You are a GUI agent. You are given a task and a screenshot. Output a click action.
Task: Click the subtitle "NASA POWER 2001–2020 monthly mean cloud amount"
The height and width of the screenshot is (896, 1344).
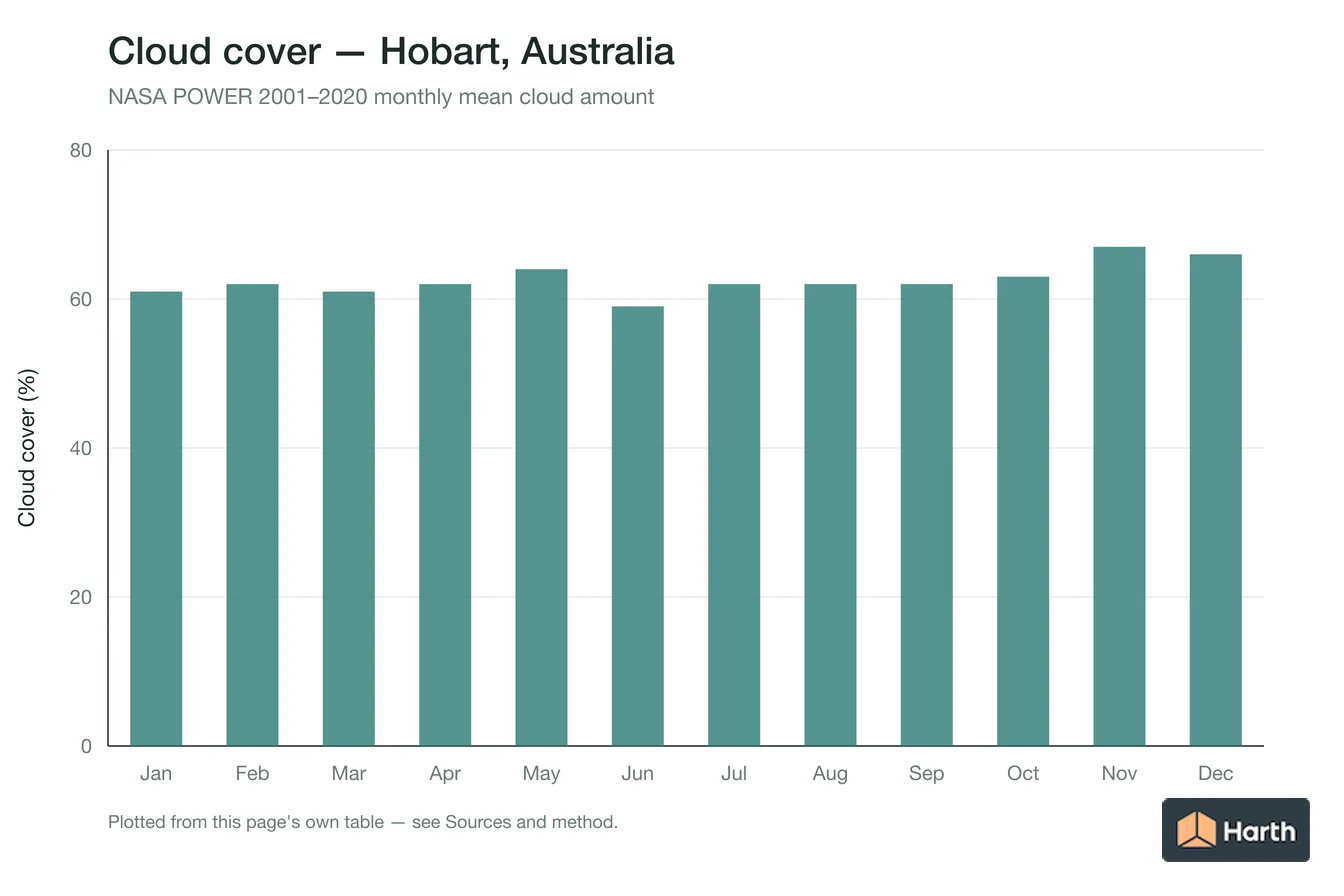(x=381, y=97)
